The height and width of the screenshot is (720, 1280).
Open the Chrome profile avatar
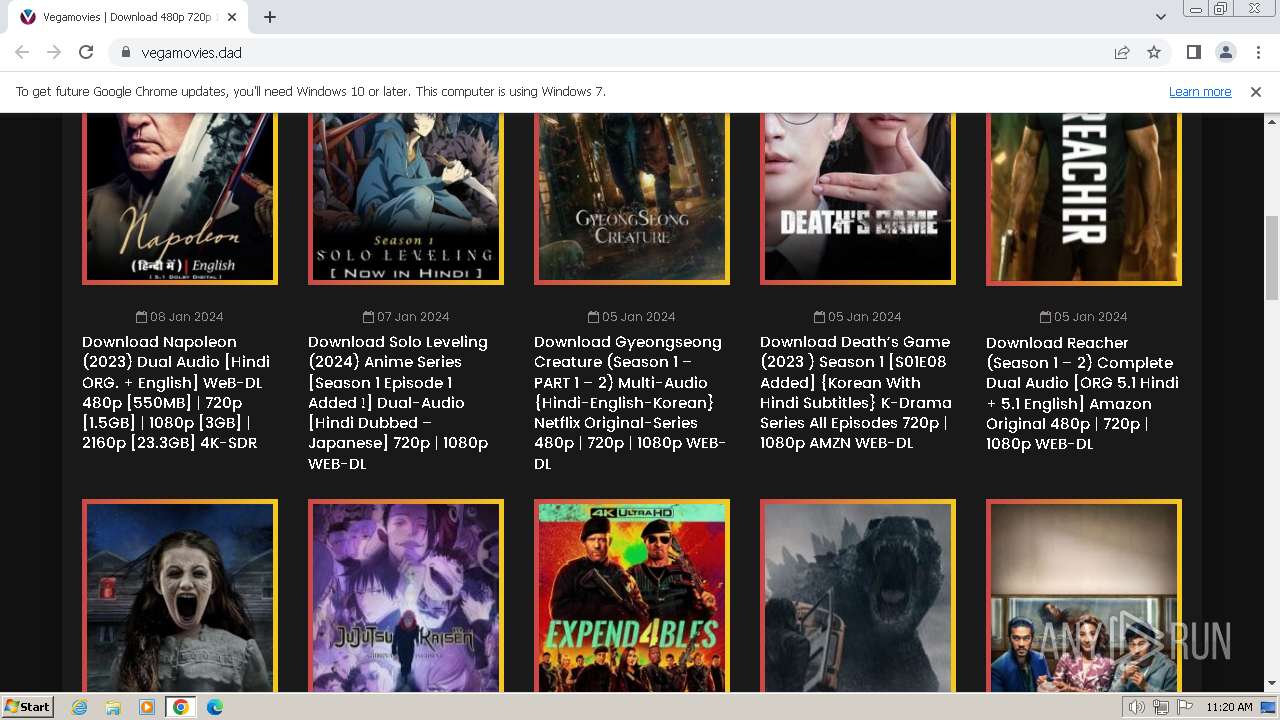coord(1226,52)
